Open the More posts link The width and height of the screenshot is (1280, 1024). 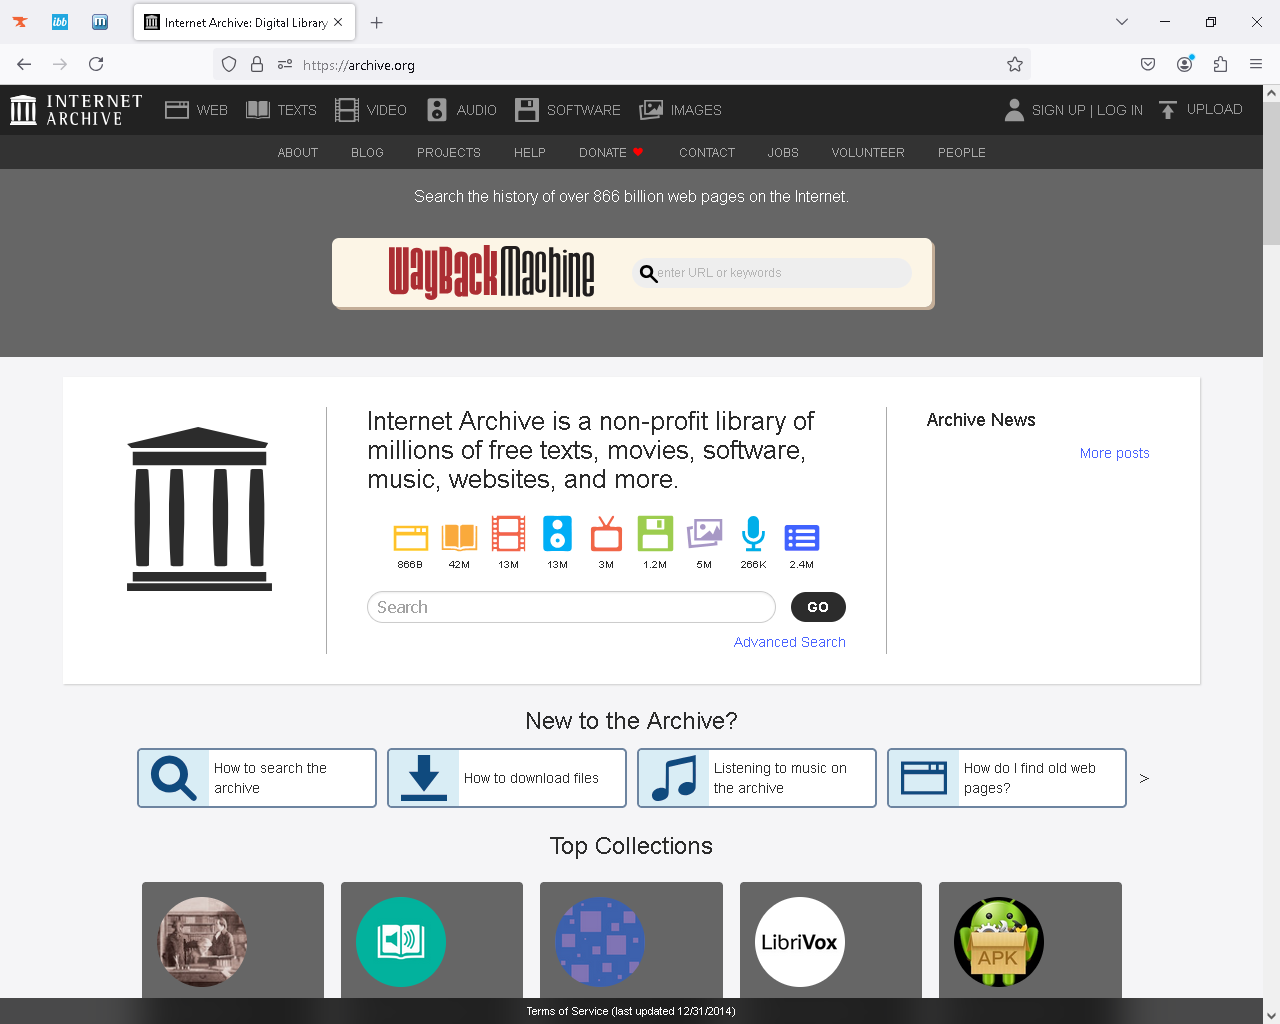pos(1115,453)
